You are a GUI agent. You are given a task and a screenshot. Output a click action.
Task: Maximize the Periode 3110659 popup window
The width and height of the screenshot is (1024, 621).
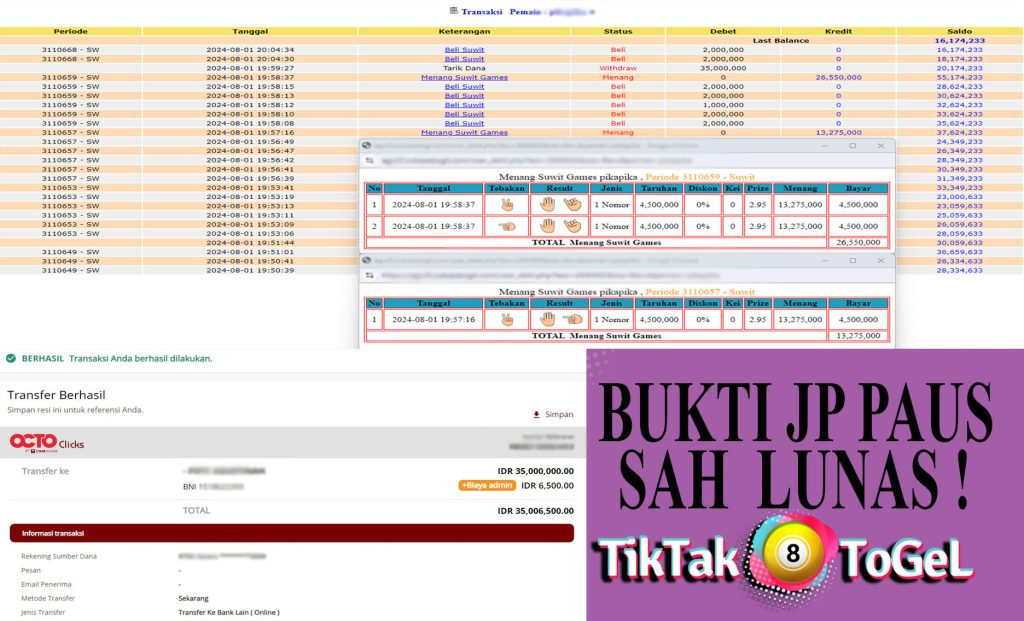coord(852,146)
